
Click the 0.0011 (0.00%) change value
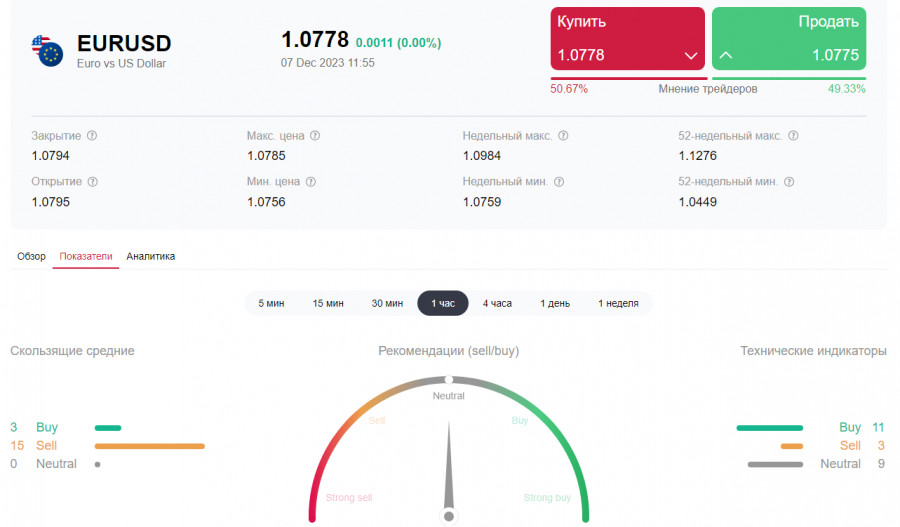(398, 42)
